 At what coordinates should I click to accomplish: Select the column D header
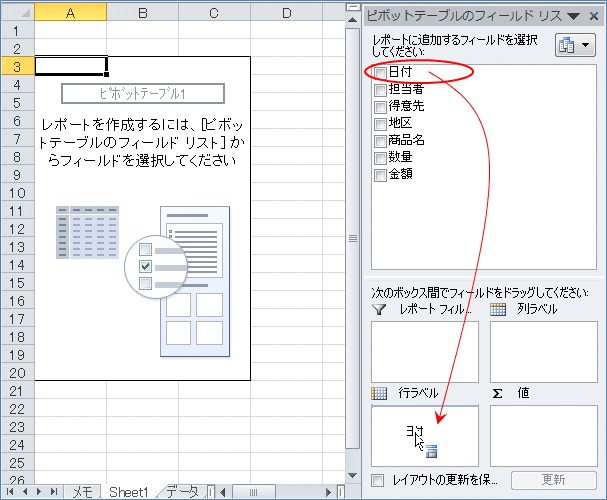pos(286,13)
